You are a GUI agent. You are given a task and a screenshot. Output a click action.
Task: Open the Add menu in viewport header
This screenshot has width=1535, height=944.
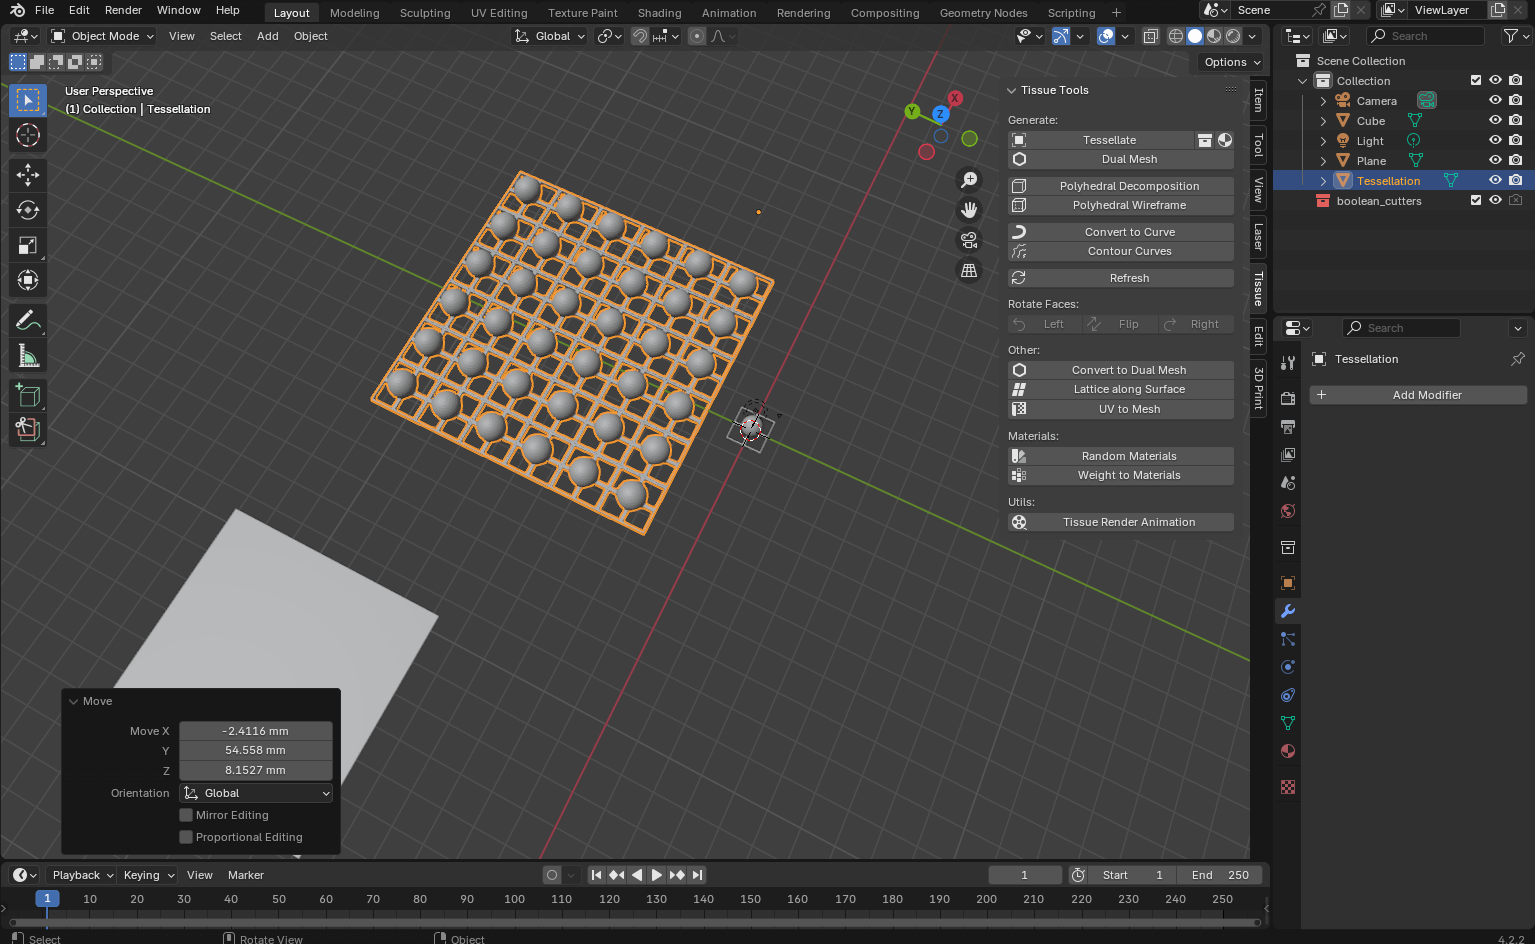click(268, 36)
